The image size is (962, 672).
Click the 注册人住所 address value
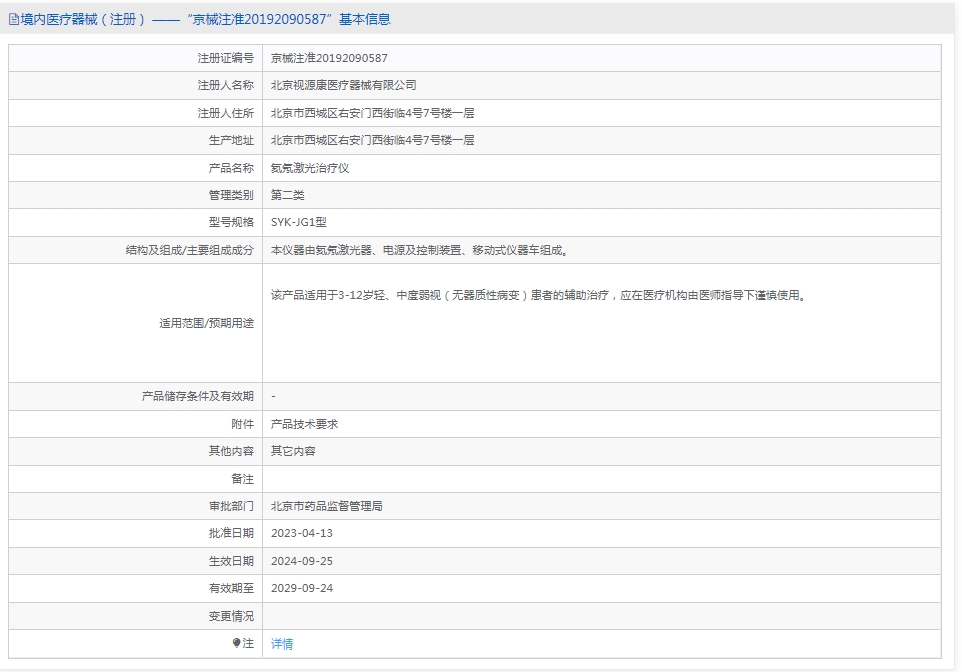372,114
